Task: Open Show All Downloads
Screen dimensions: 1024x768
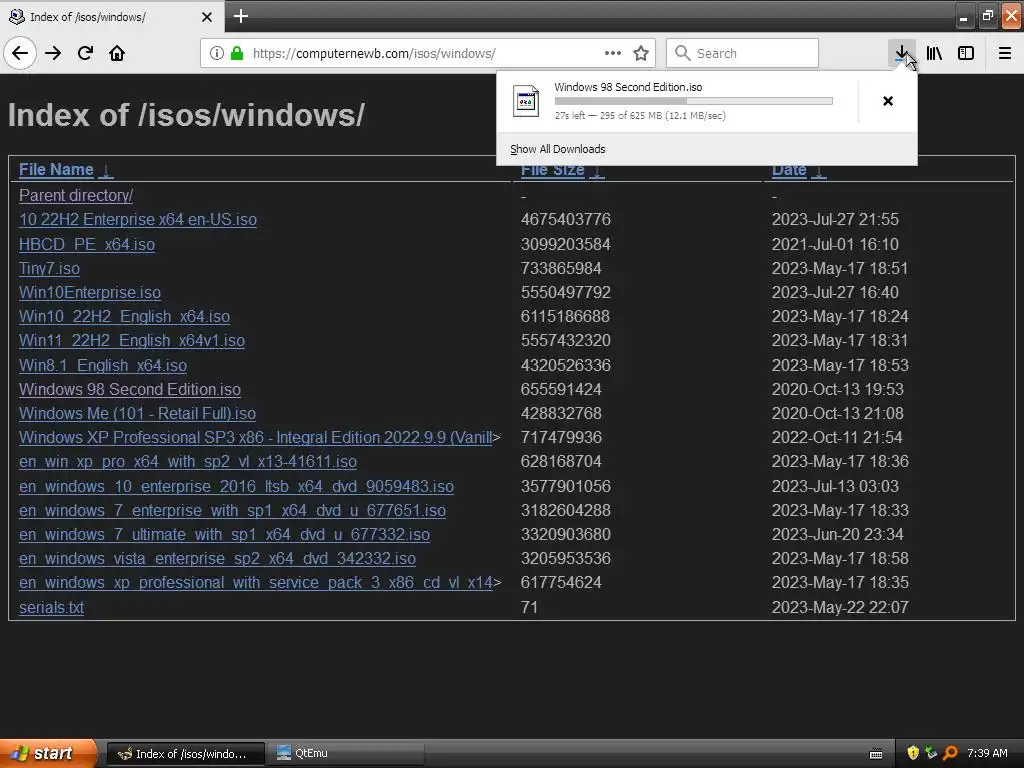Action: (x=558, y=149)
